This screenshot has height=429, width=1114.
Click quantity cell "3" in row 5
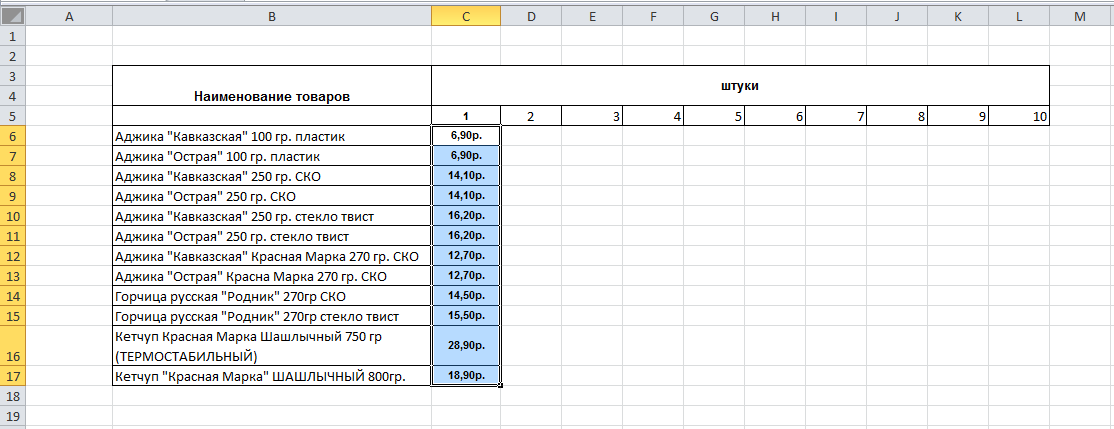tap(592, 116)
